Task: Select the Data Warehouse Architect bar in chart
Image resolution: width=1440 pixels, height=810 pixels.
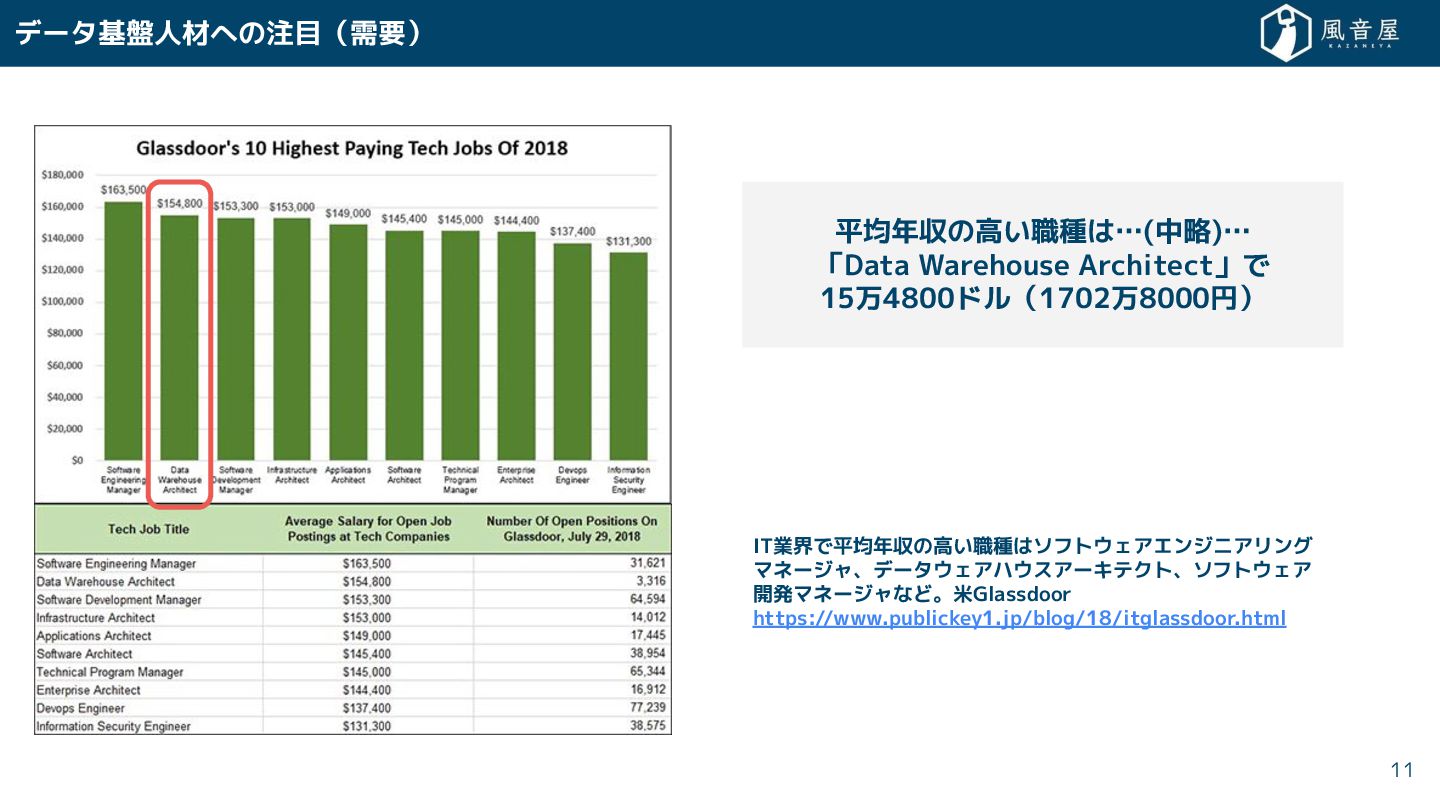Action: (180, 337)
